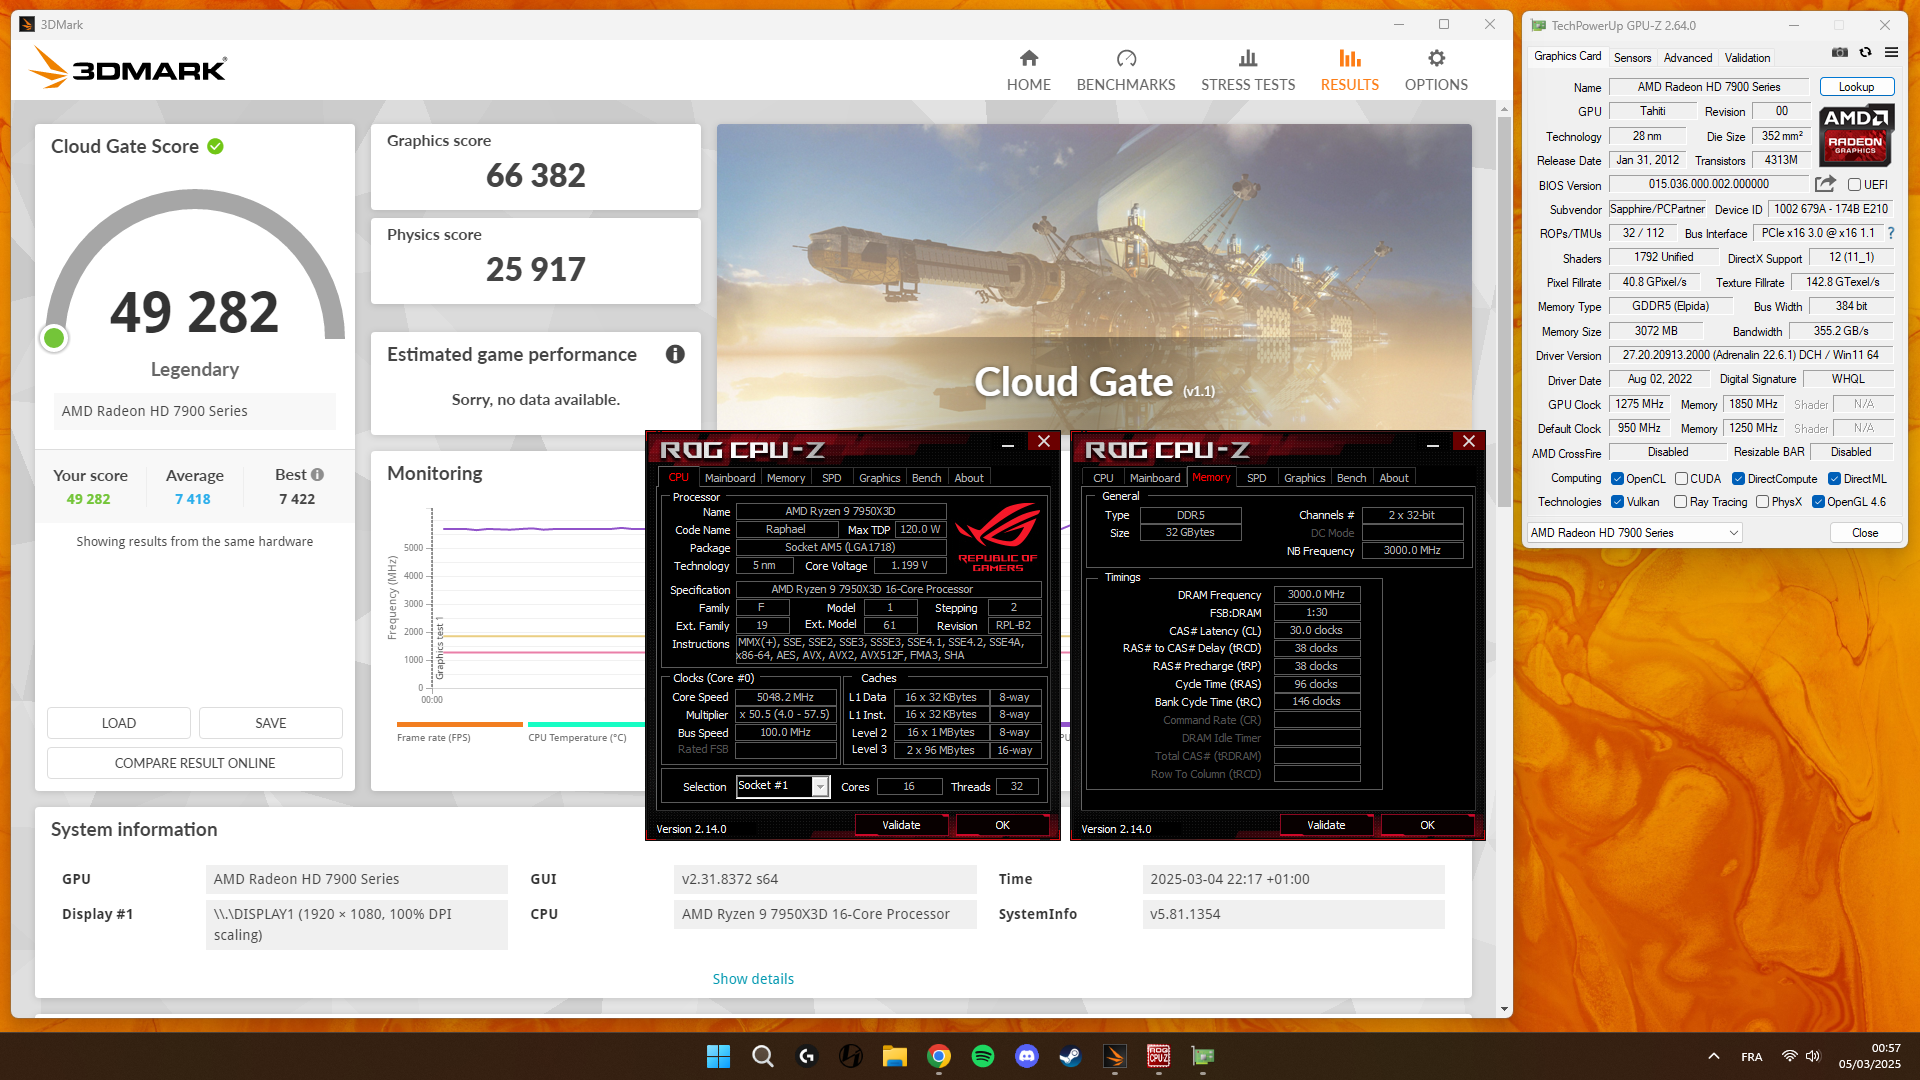This screenshot has width=1920, height=1080.
Task: Open the OPTIONS gear icon
Action: (1436, 58)
